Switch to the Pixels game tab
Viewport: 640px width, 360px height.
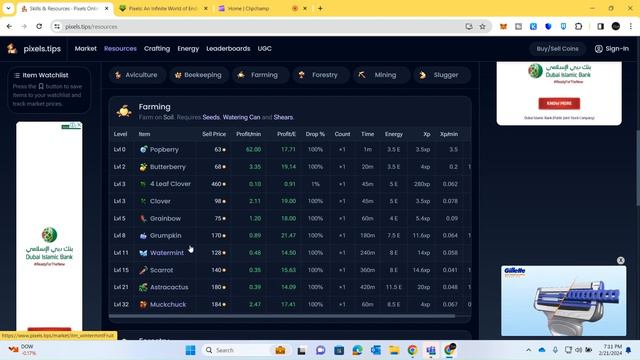click(x=163, y=9)
